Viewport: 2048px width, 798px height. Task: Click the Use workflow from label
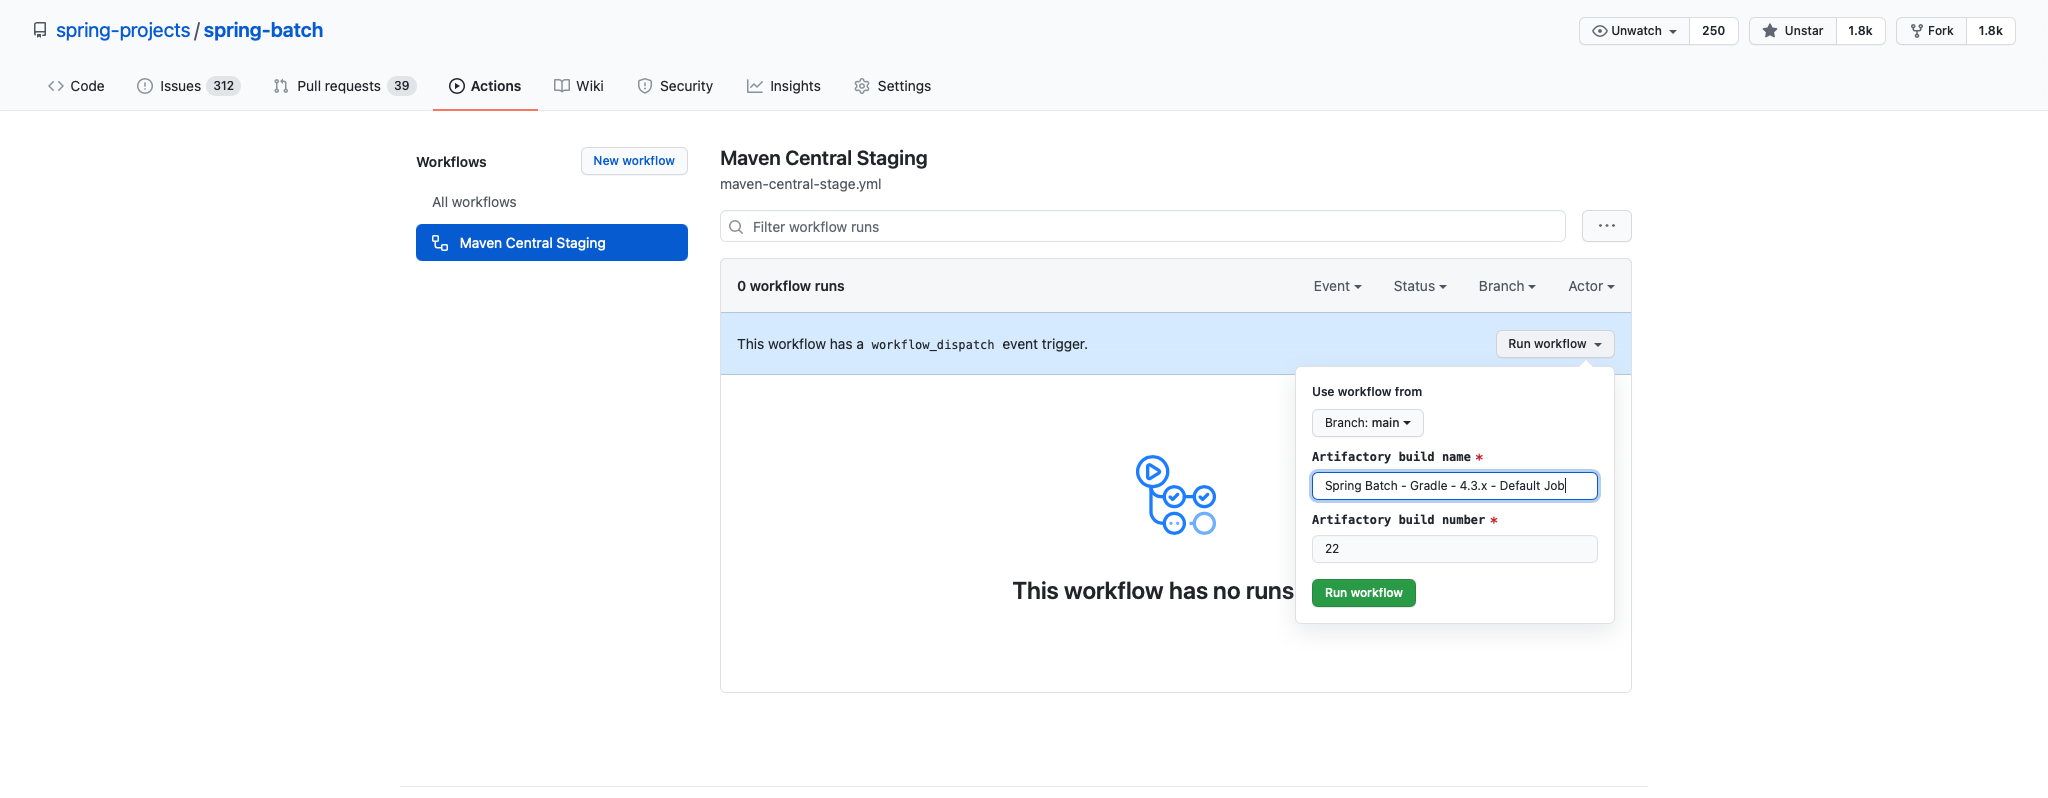click(x=1367, y=392)
